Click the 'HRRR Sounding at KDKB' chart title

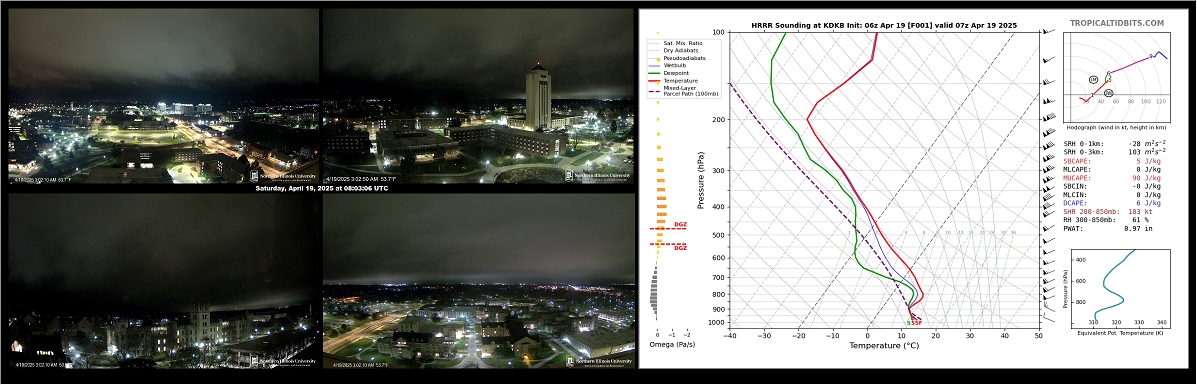click(883, 26)
